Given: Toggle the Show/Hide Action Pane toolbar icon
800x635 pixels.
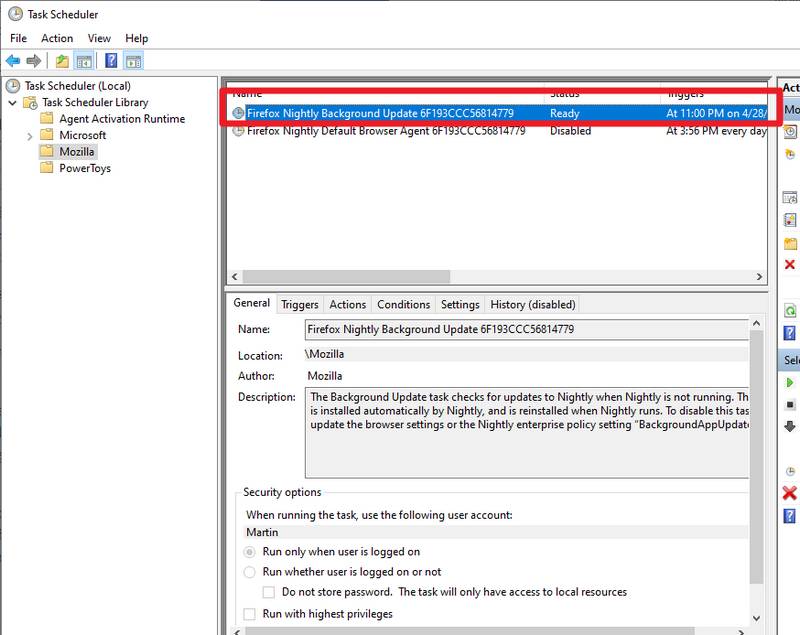Looking at the screenshot, I should tap(133, 61).
